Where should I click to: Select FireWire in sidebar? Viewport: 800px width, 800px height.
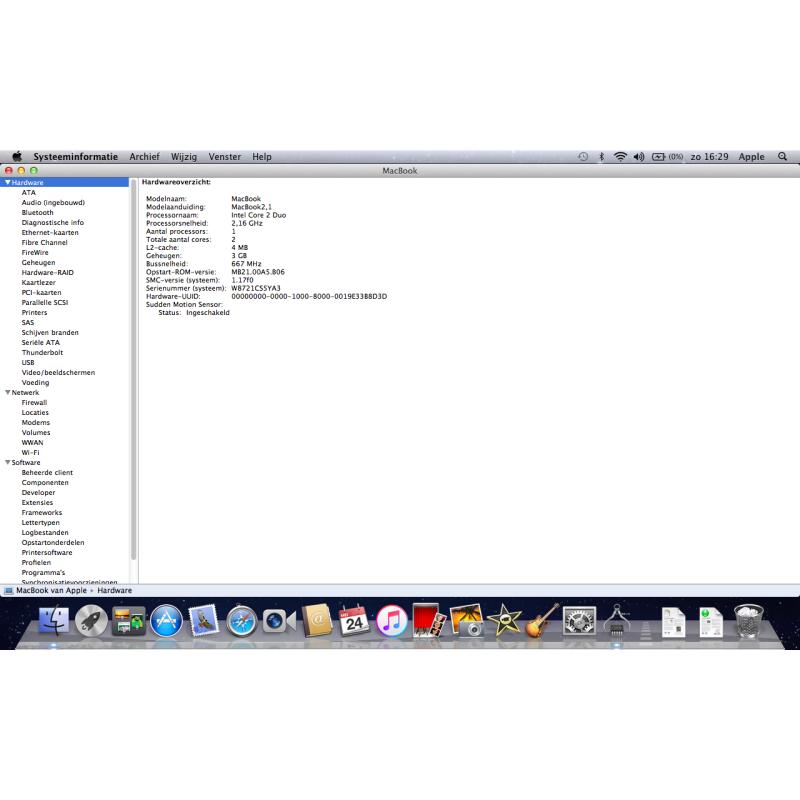35,253
